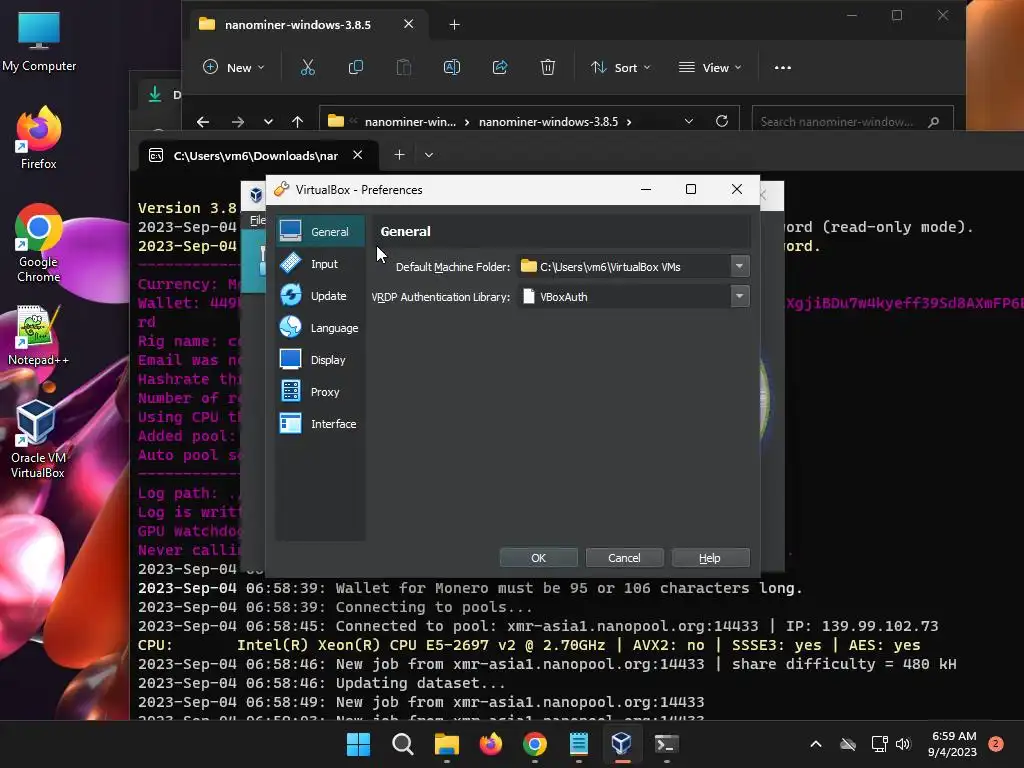Screen dimensions: 1024x768
Task: Click Cut icon in File Explorer toolbar
Action: pos(308,67)
